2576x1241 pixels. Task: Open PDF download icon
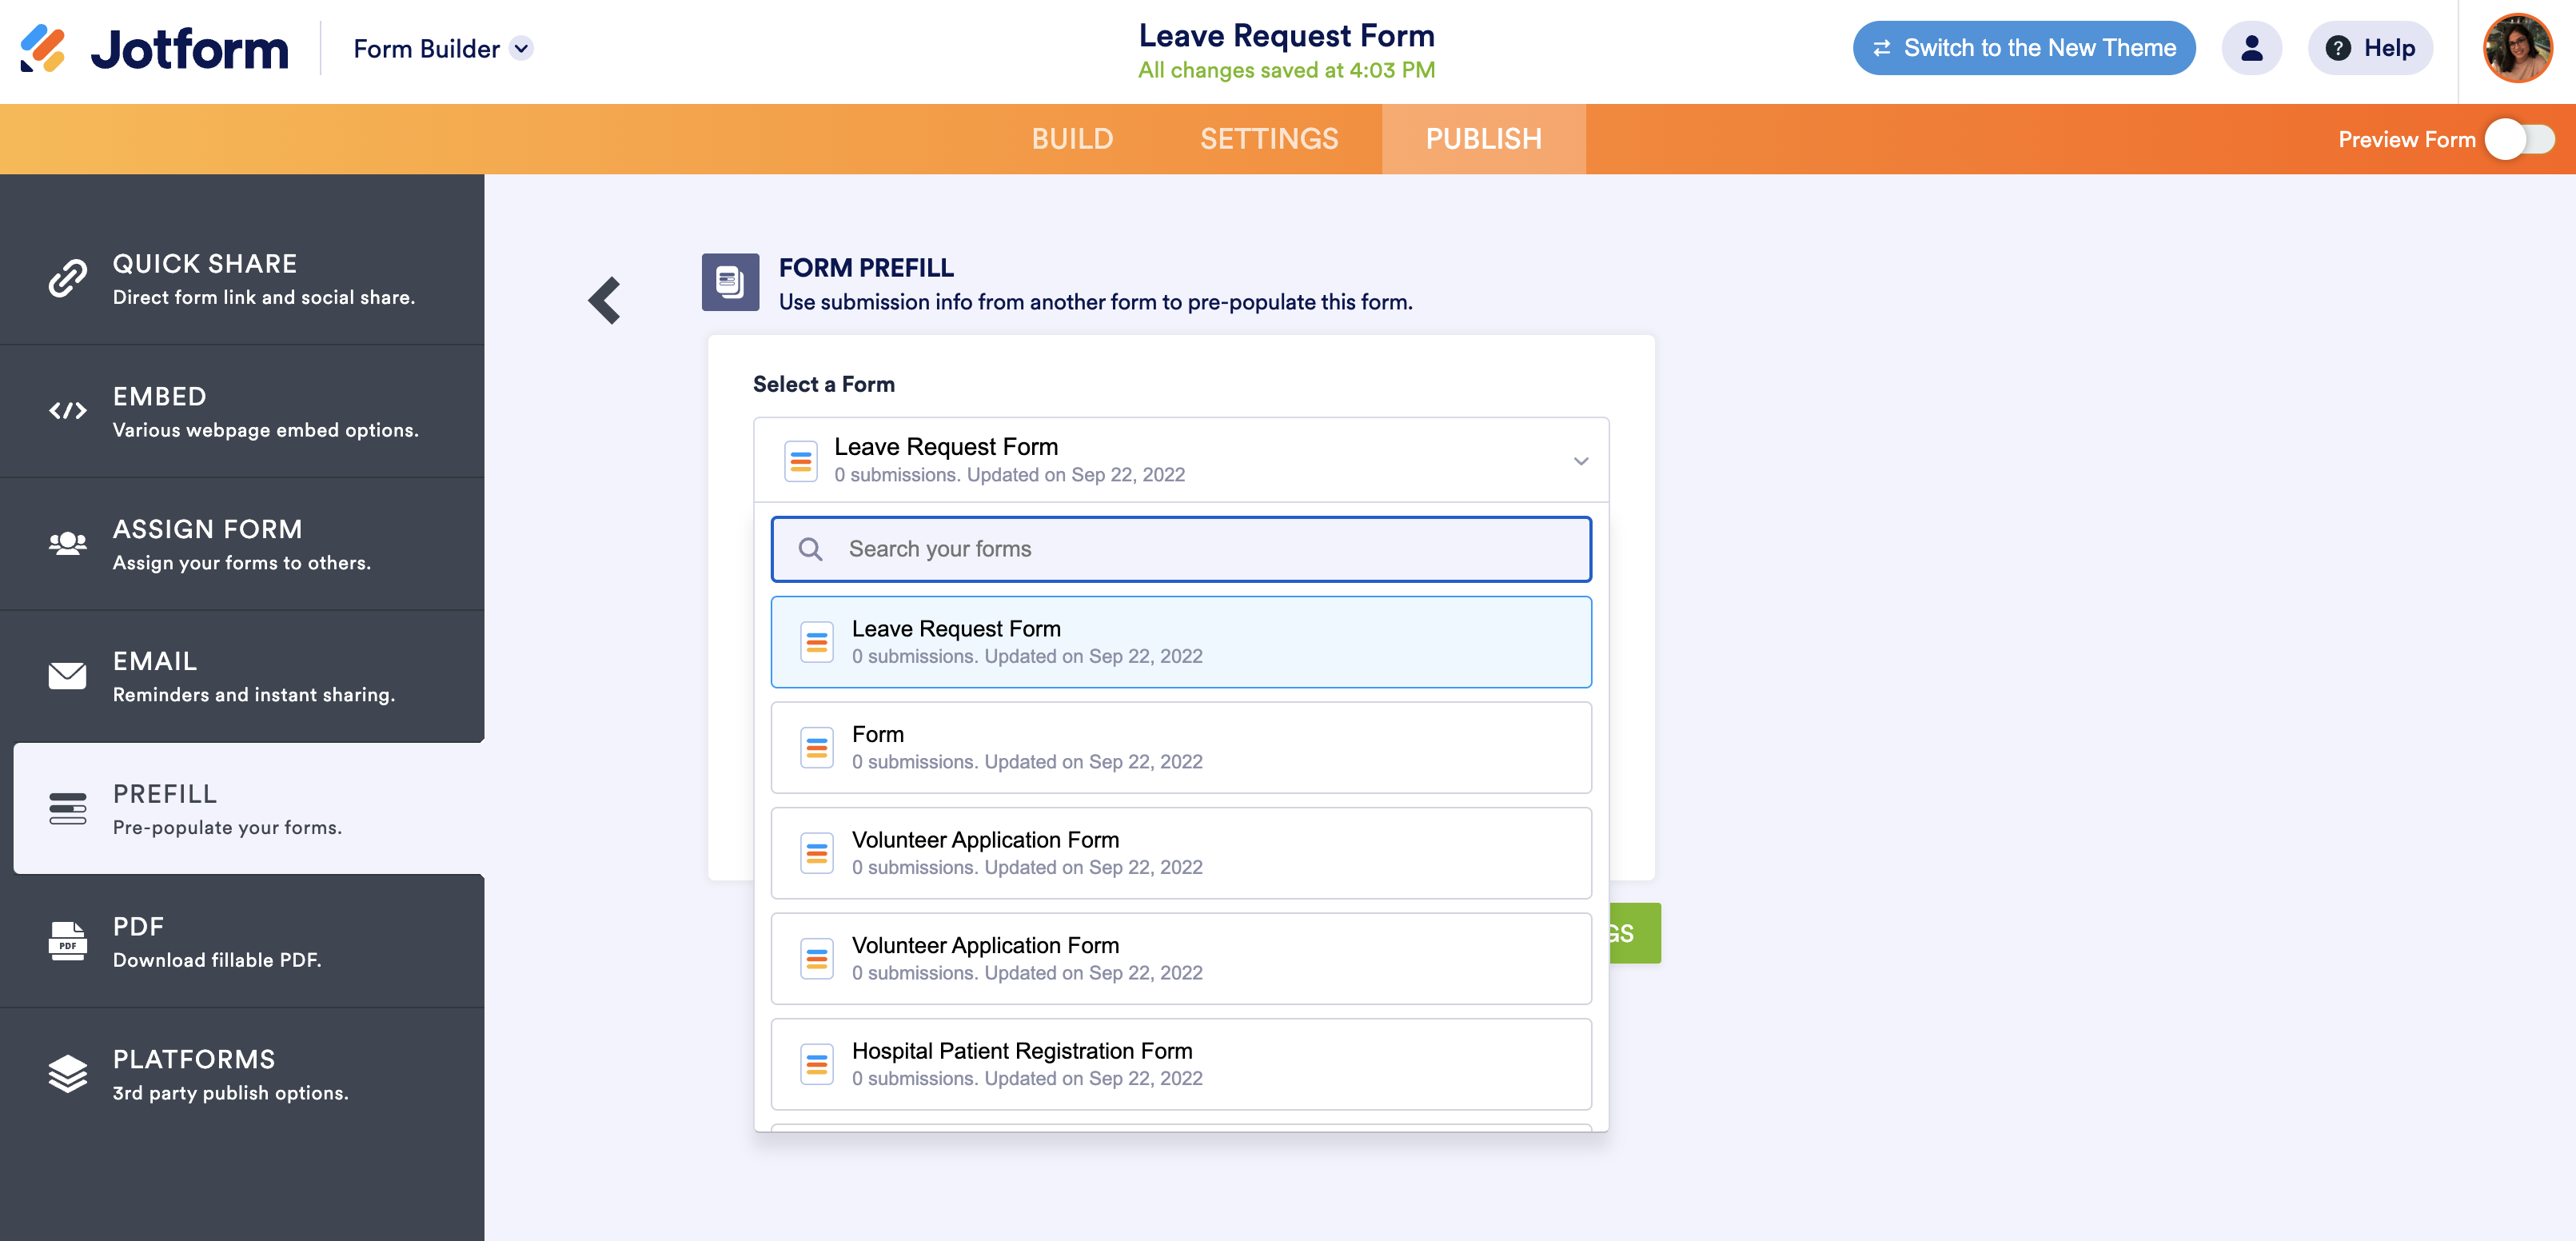tap(68, 941)
